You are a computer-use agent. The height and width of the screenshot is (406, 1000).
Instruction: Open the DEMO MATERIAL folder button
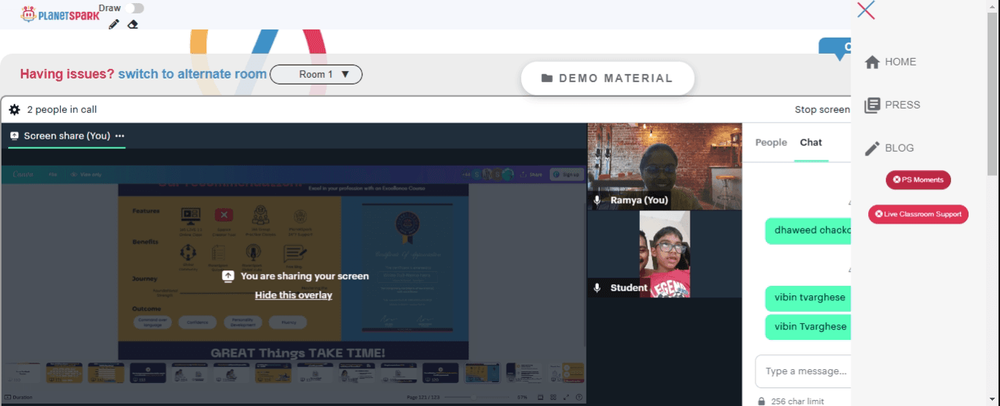[607, 78]
